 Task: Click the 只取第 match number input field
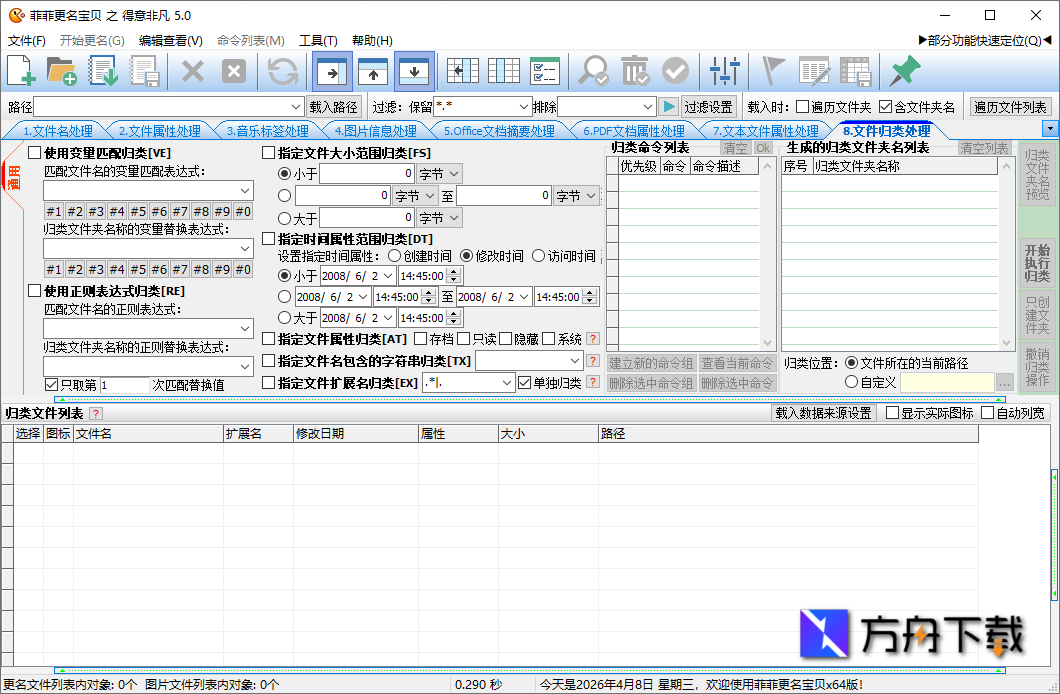point(124,385)
